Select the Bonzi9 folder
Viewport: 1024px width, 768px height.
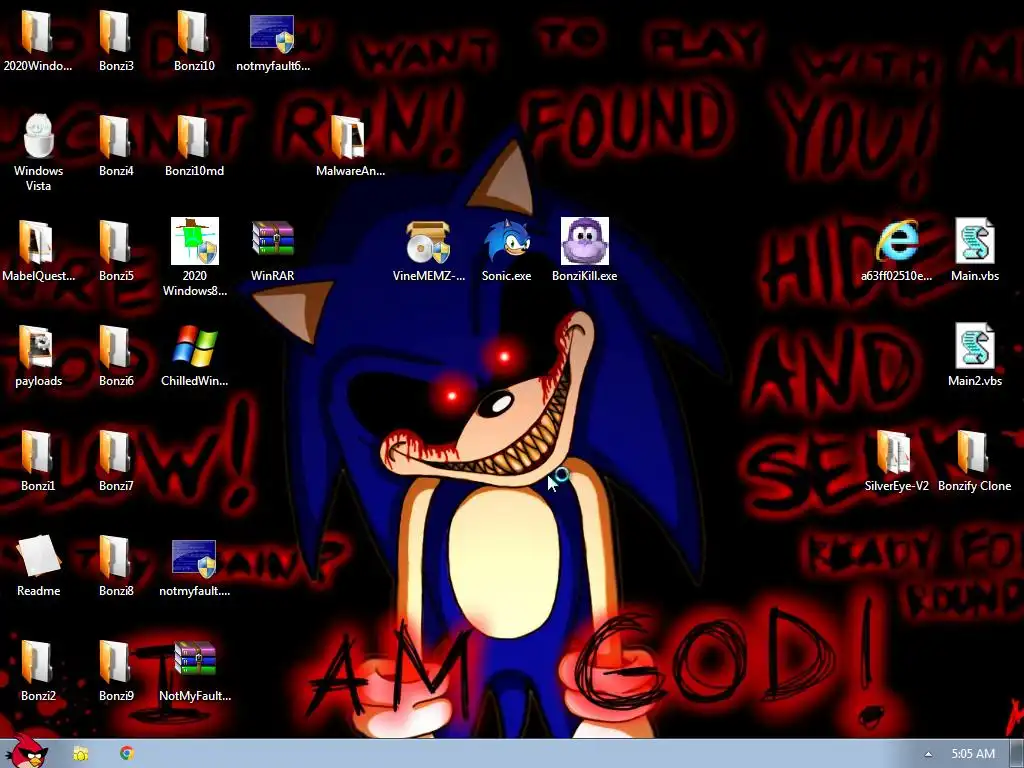click(x=116, y=662)
